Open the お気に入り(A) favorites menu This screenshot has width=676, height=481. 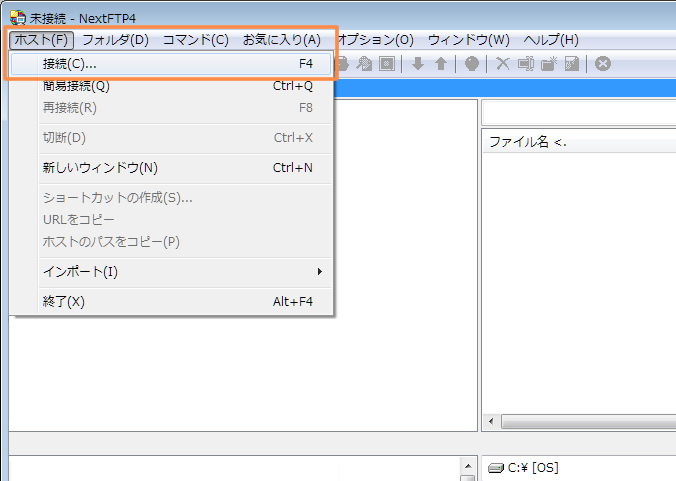pos(281,40)
